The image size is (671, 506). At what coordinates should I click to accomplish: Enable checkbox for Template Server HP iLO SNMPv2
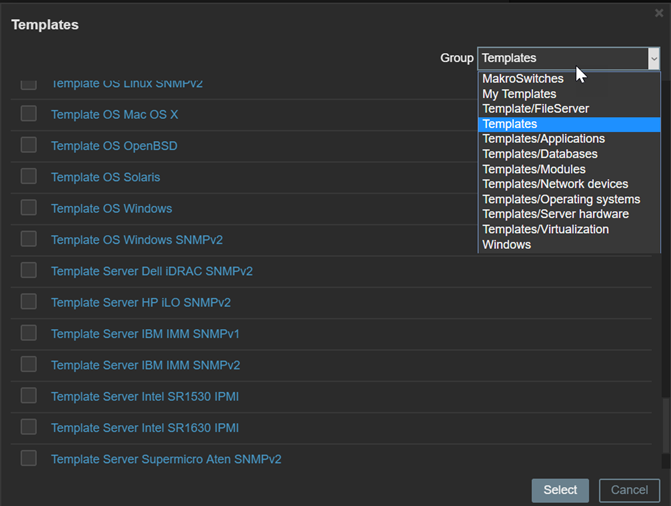point(29,302)
